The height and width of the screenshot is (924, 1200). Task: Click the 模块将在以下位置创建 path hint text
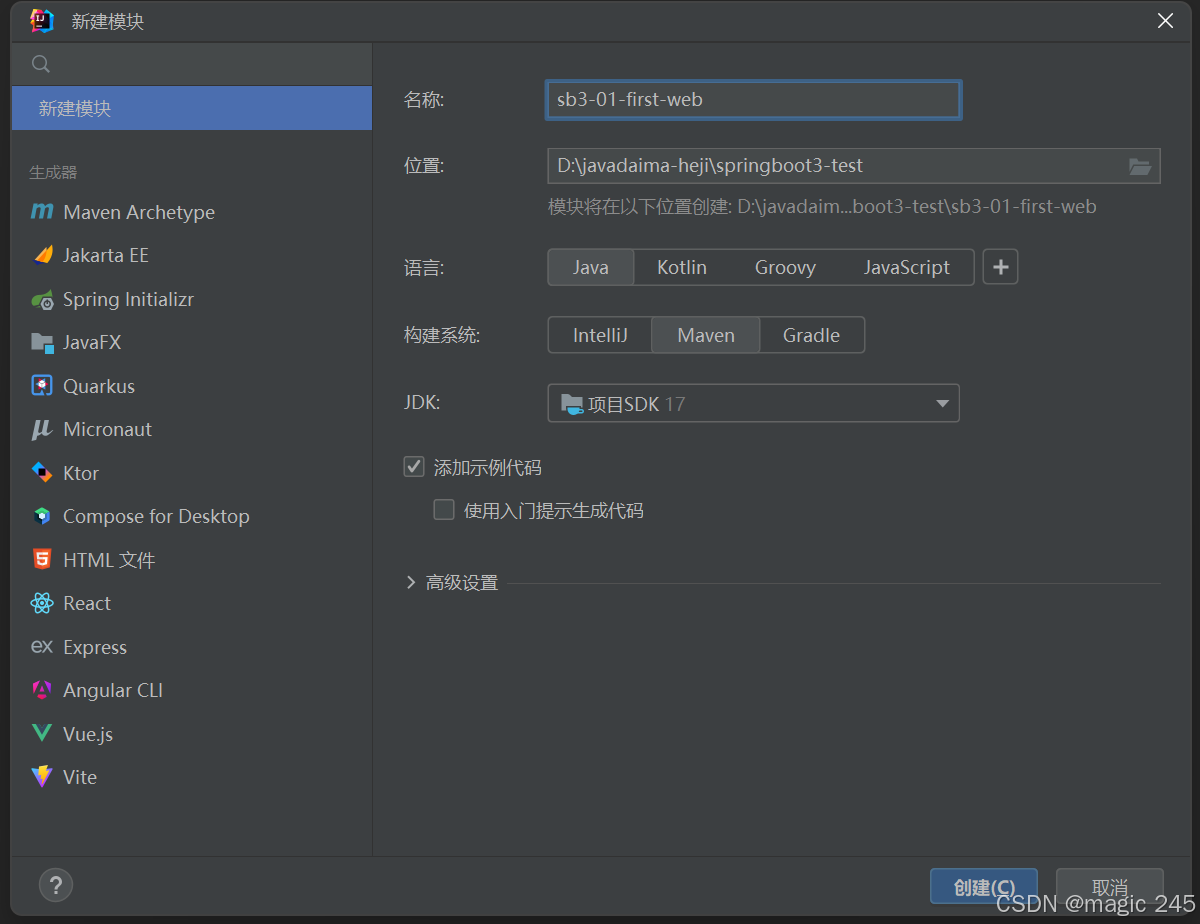(822, 207)
